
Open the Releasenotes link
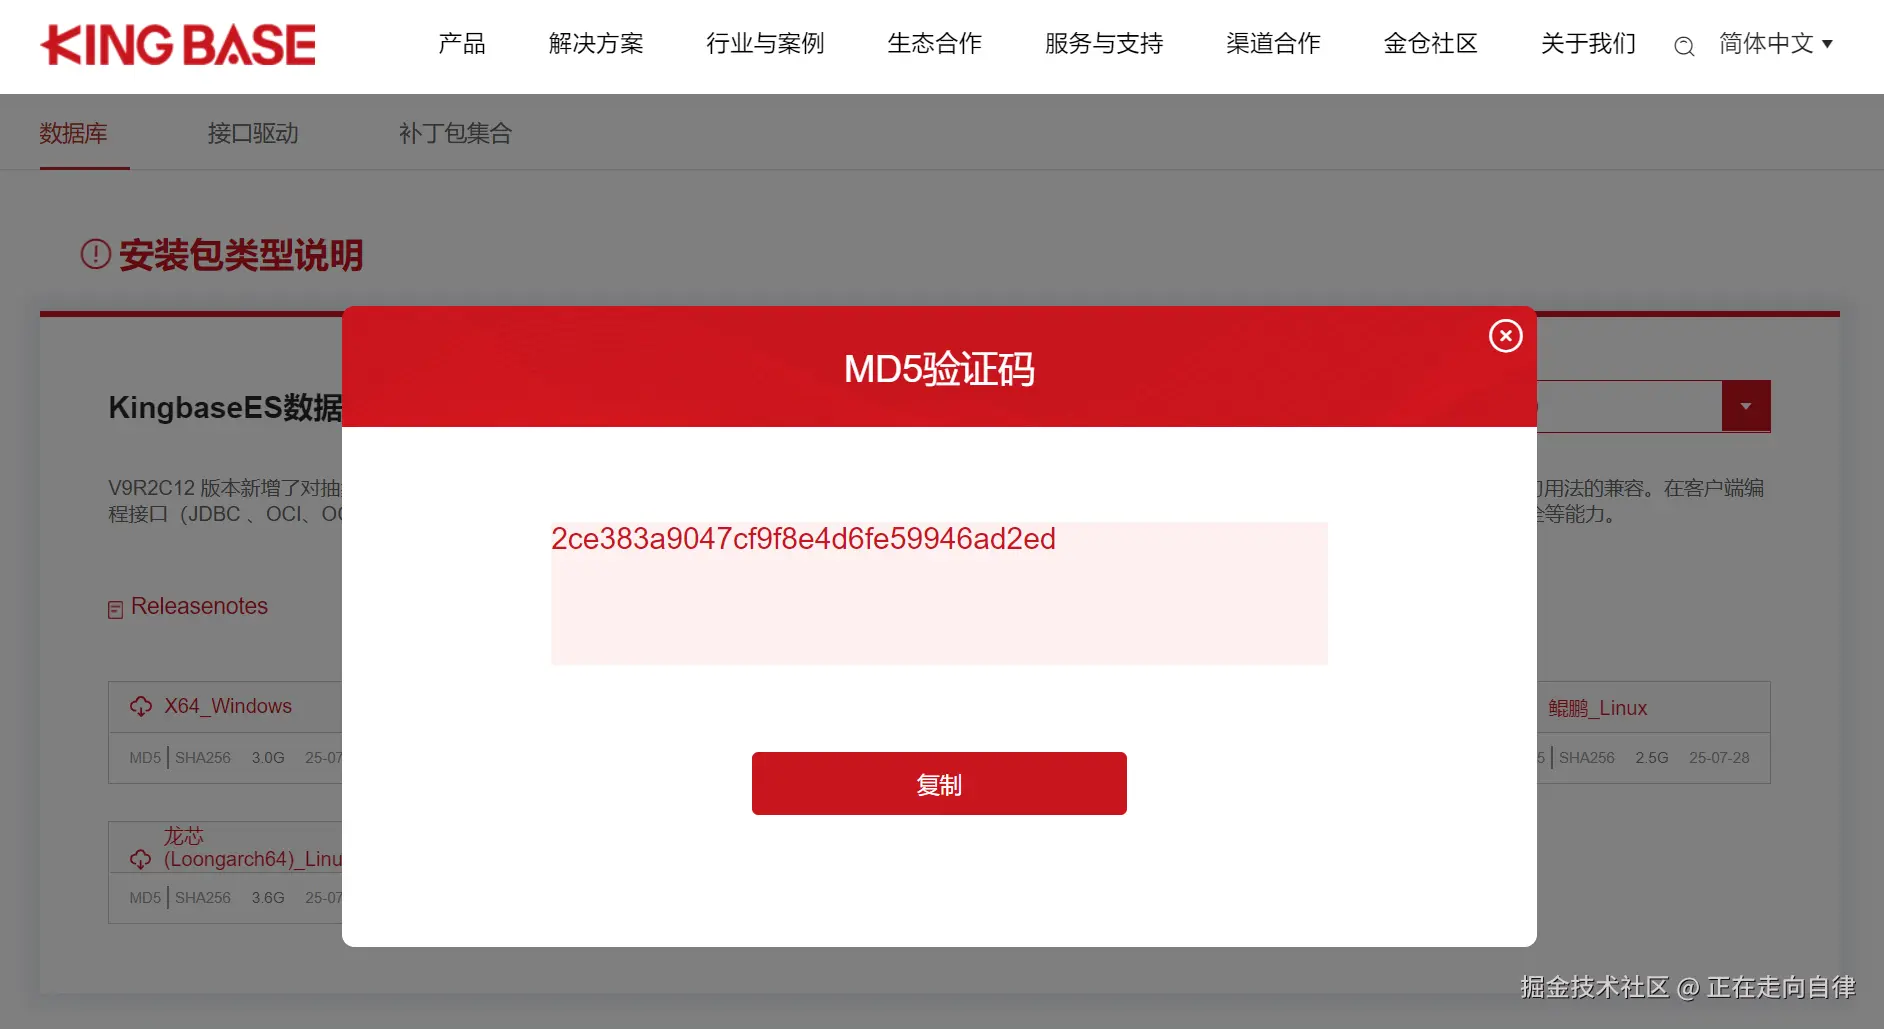[x=199, y=606]
